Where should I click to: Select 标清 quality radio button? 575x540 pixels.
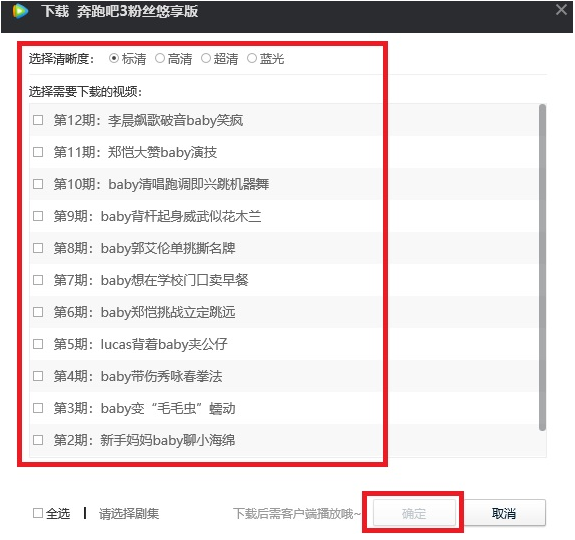click(114, 58)
